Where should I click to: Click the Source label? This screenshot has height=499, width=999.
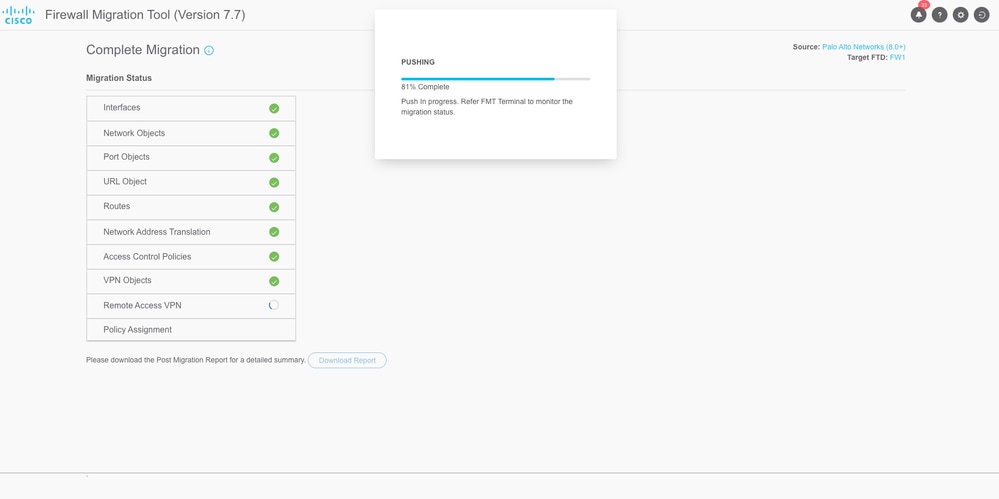pos(807,47)
